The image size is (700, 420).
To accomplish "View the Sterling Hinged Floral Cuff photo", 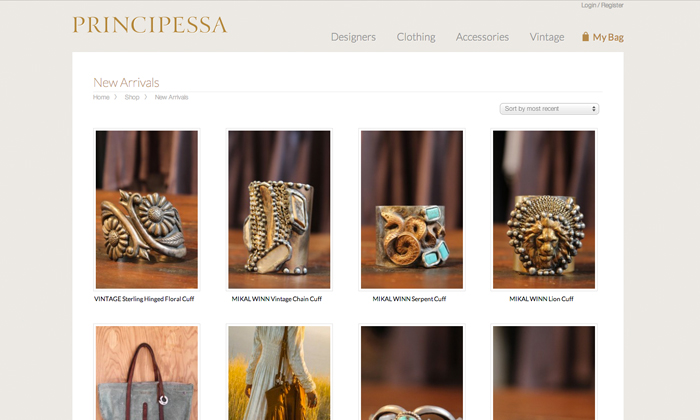I will pyautogui.click(x=146, y=209).
